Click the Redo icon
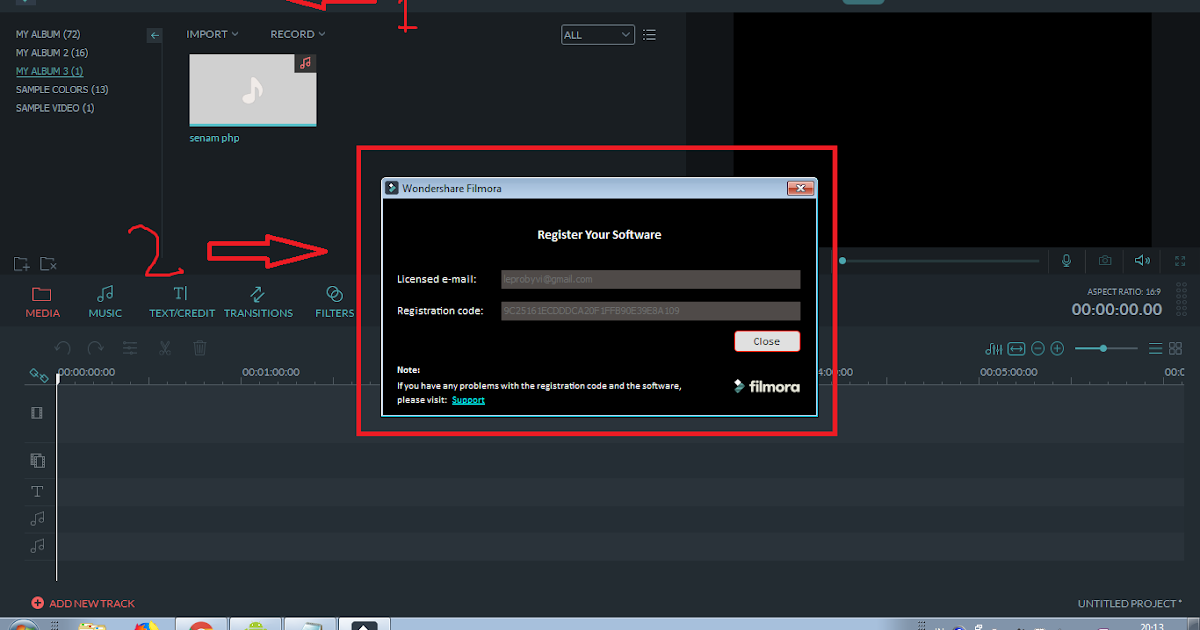Viewport: 1200px width, 630px height. (96, 348)
